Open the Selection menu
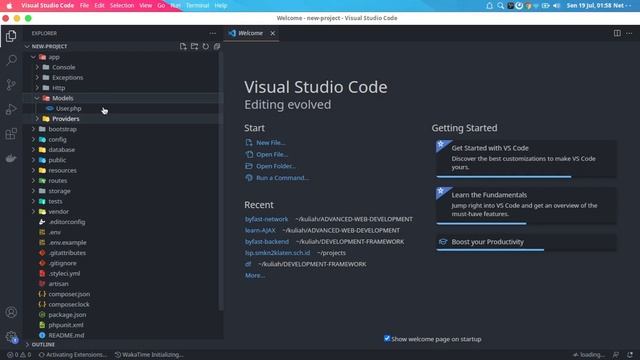This screenshot has width=640, height=360. pos(122,6)
